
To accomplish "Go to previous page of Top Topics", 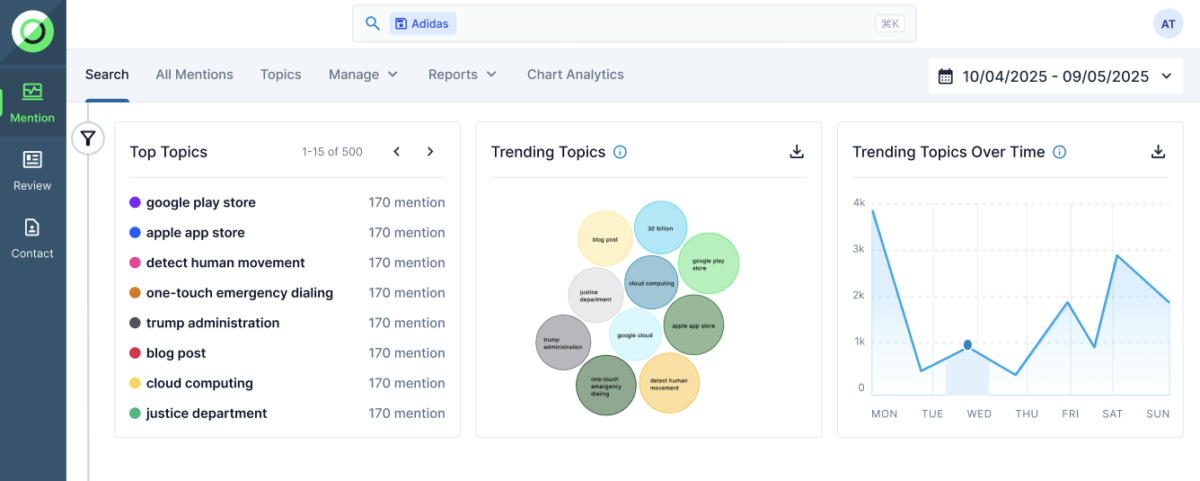I will pos(397,152).
